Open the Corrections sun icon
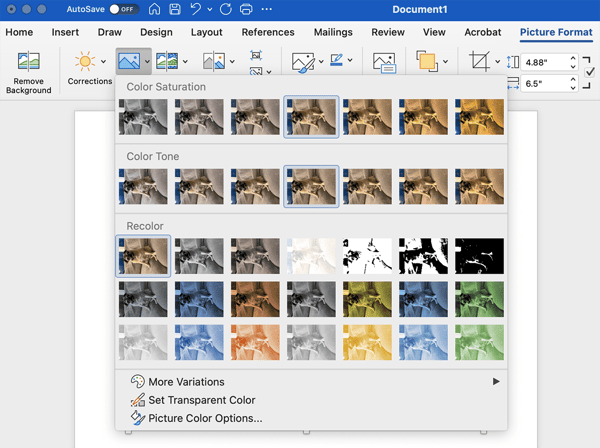The image size is (600, 448). pos(85,61)
